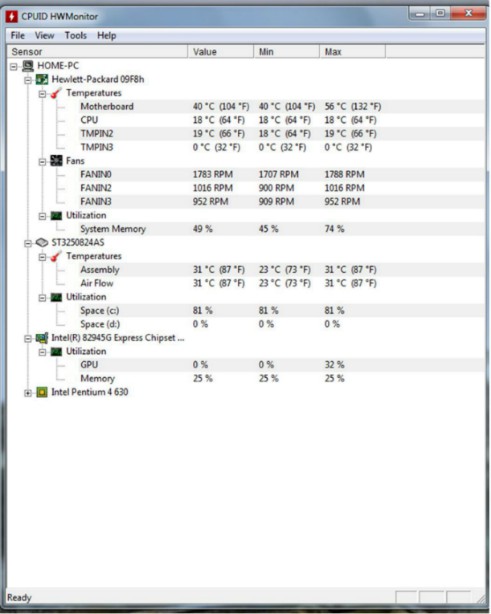Image resolution: width=491 pixels, height=614 pixels.
Task: Expand the Intel Pentium 4 630 node
Action: click(28, 393)
